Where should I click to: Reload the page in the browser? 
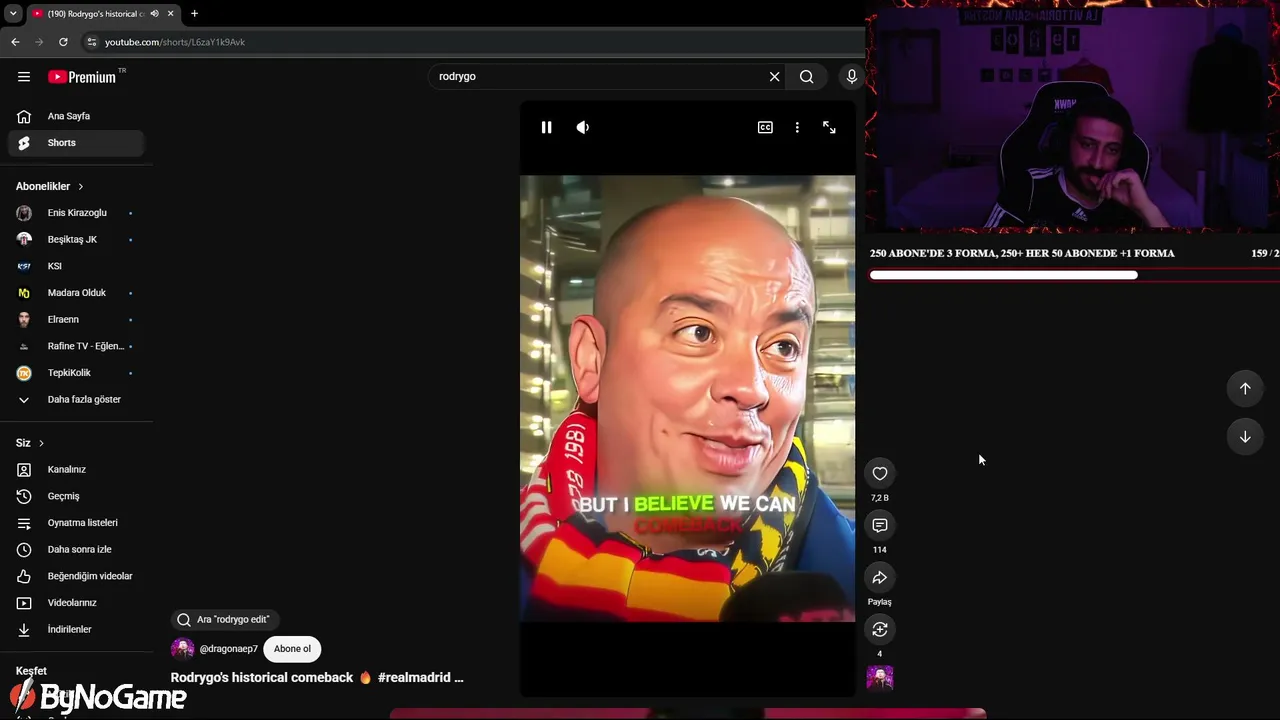(x=63, y=42)
